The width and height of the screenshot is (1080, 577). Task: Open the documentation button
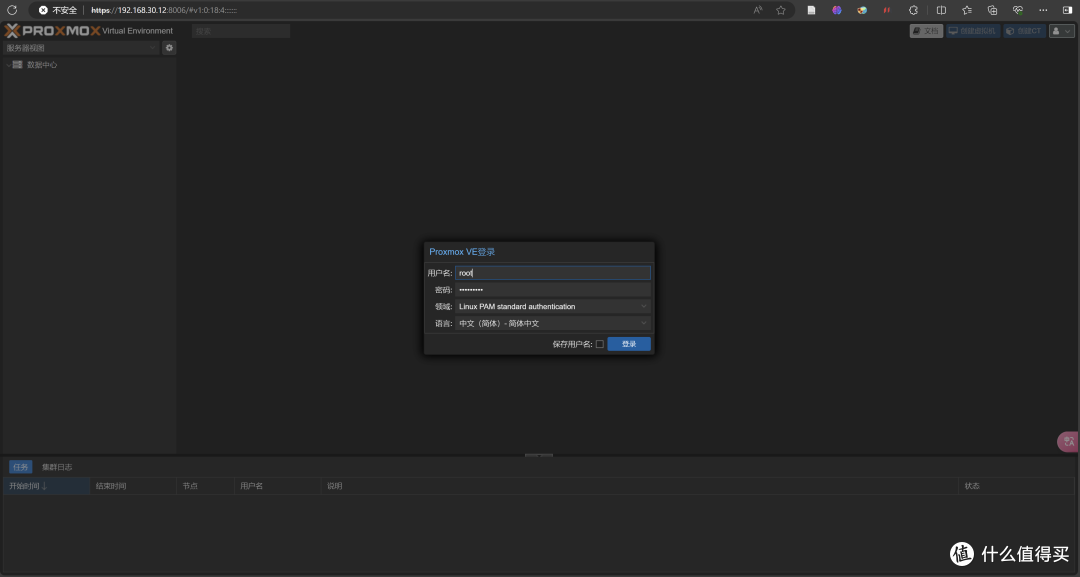click(x=926, y=31)
